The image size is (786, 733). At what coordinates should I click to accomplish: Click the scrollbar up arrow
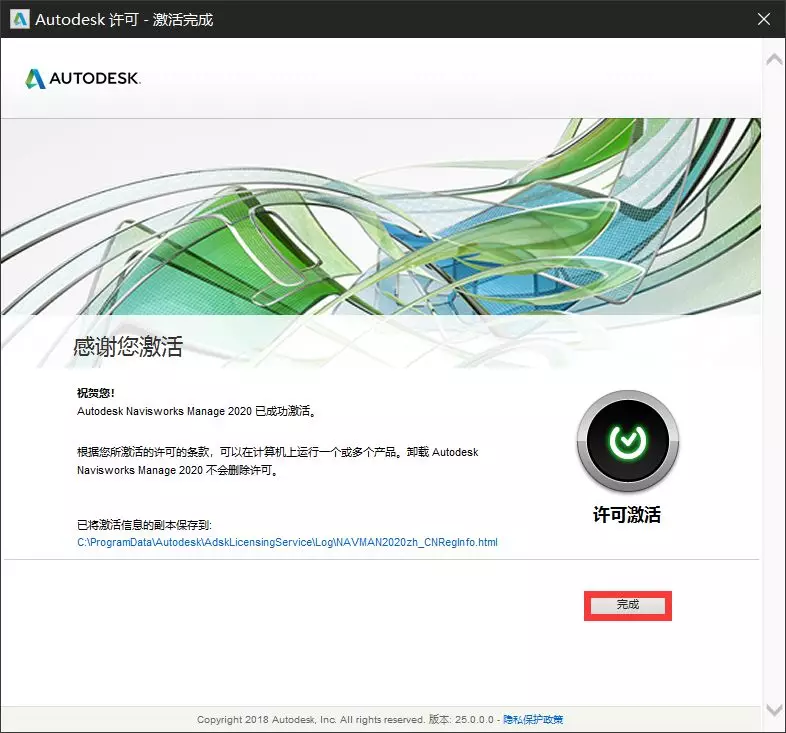(774, 60)
